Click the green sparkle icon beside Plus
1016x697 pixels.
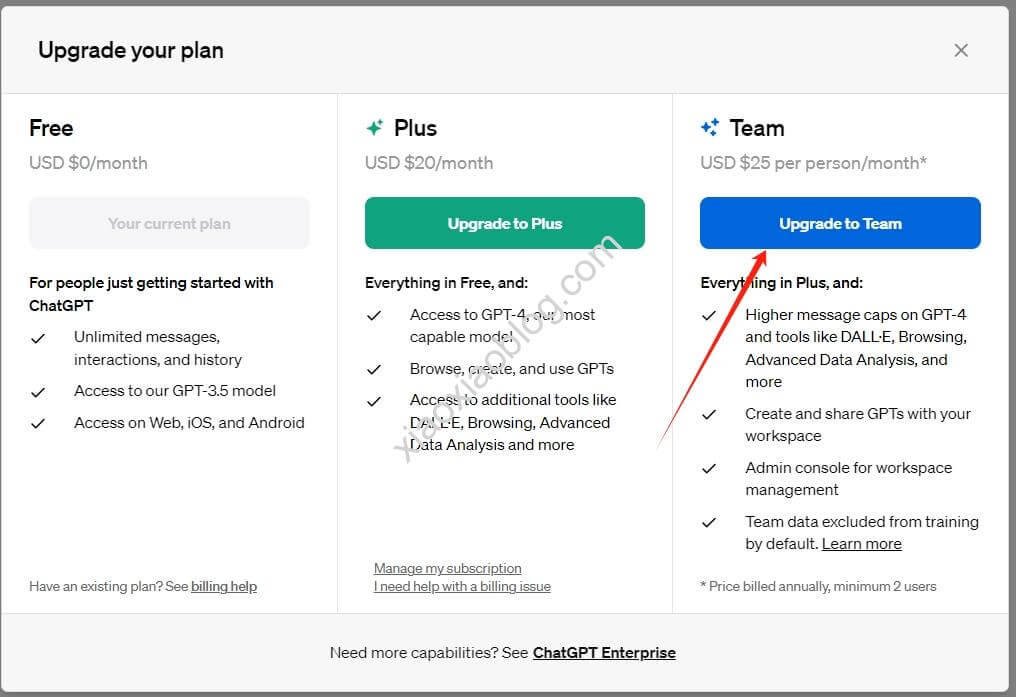click(x=375, y=128)
